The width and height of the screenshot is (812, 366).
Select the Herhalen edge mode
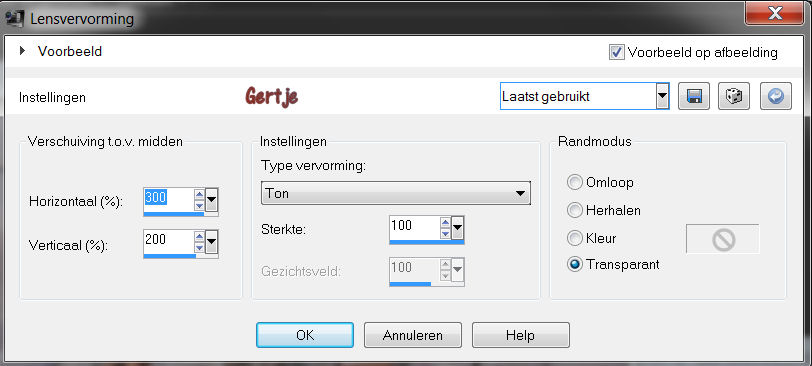pos(574,210)
